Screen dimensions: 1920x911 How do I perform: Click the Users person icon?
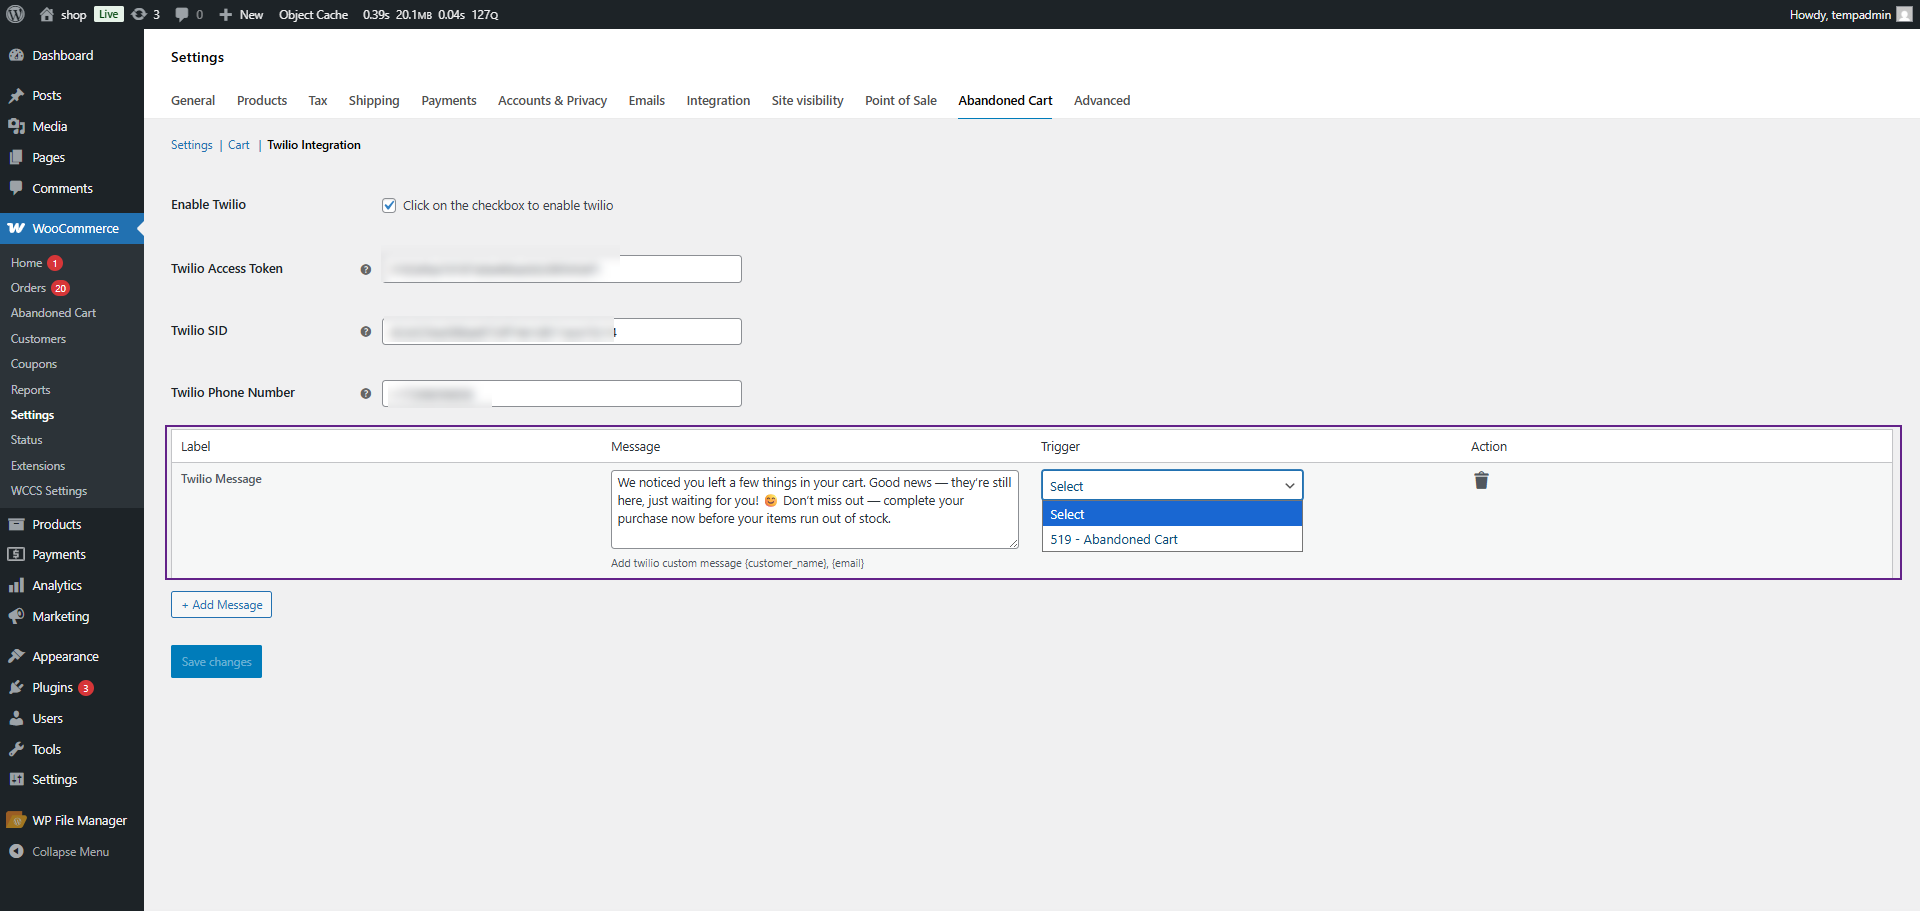tap(16, 718)
